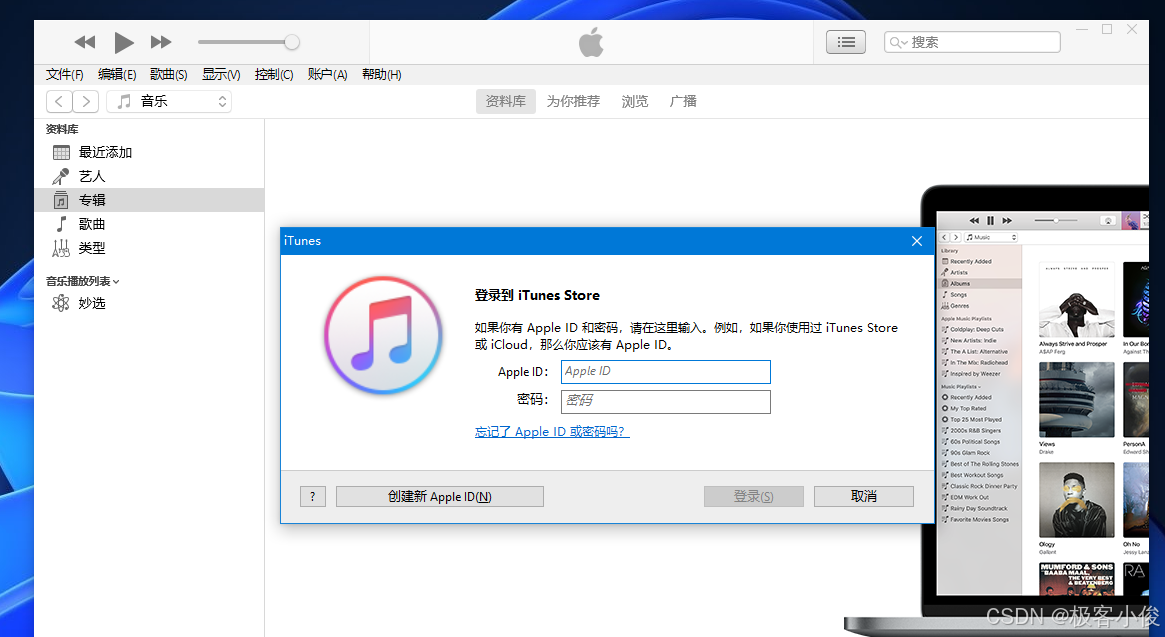Viewport: 1165px width, 637px height.
Task: Select 专辑 in the library sidebar
Action: 149,200
